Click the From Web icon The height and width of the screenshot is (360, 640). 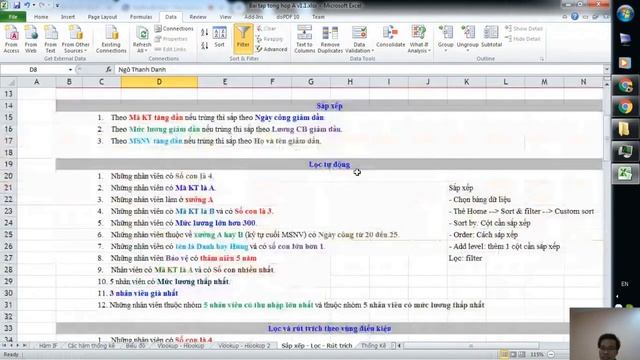pyautogui.click(x=31, y=39)
